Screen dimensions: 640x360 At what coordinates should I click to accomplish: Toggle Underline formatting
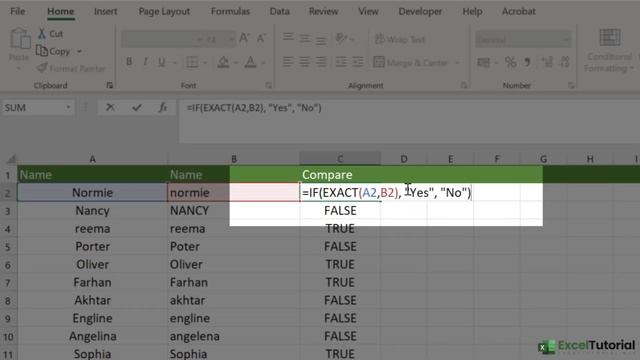coord(162,62)
